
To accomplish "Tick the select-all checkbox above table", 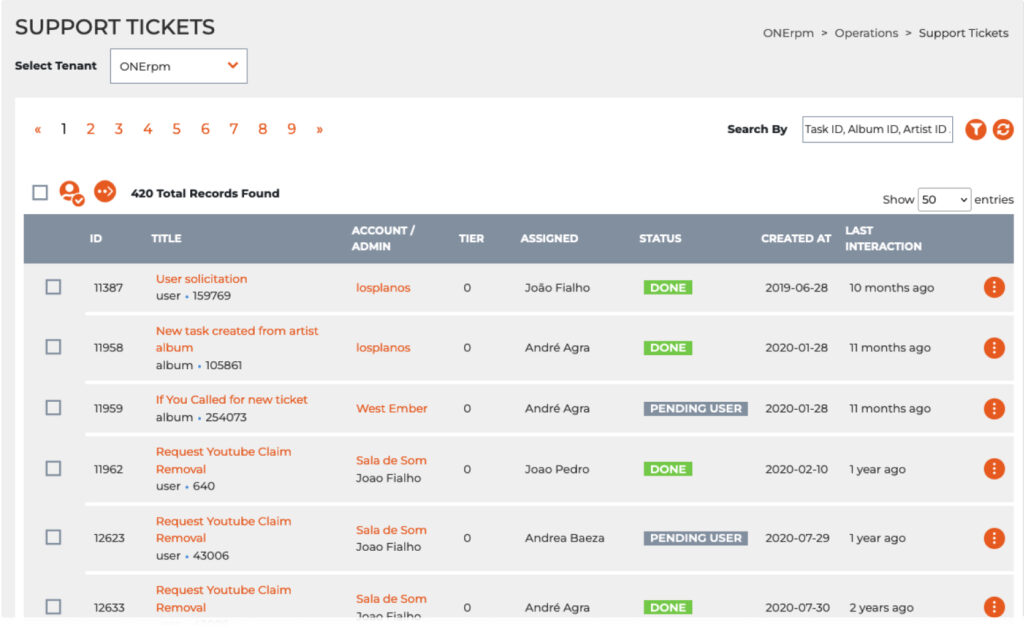I will [x=40, y=193].
